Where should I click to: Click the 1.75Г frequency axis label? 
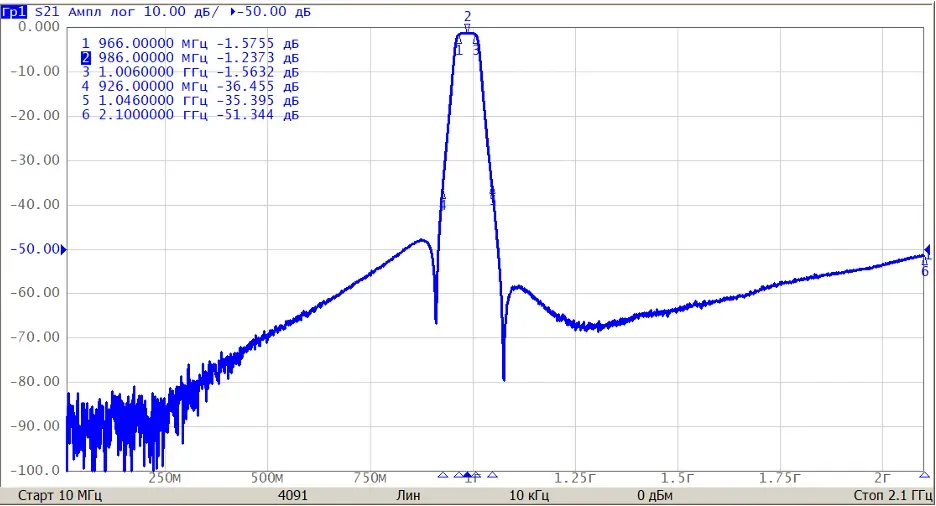780,478
